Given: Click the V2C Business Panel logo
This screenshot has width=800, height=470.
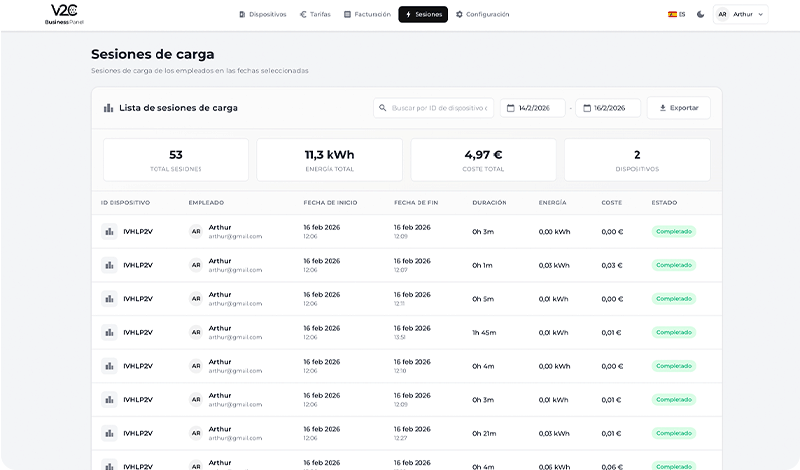Looking at the screenshot, I should (x=64, y=14).
